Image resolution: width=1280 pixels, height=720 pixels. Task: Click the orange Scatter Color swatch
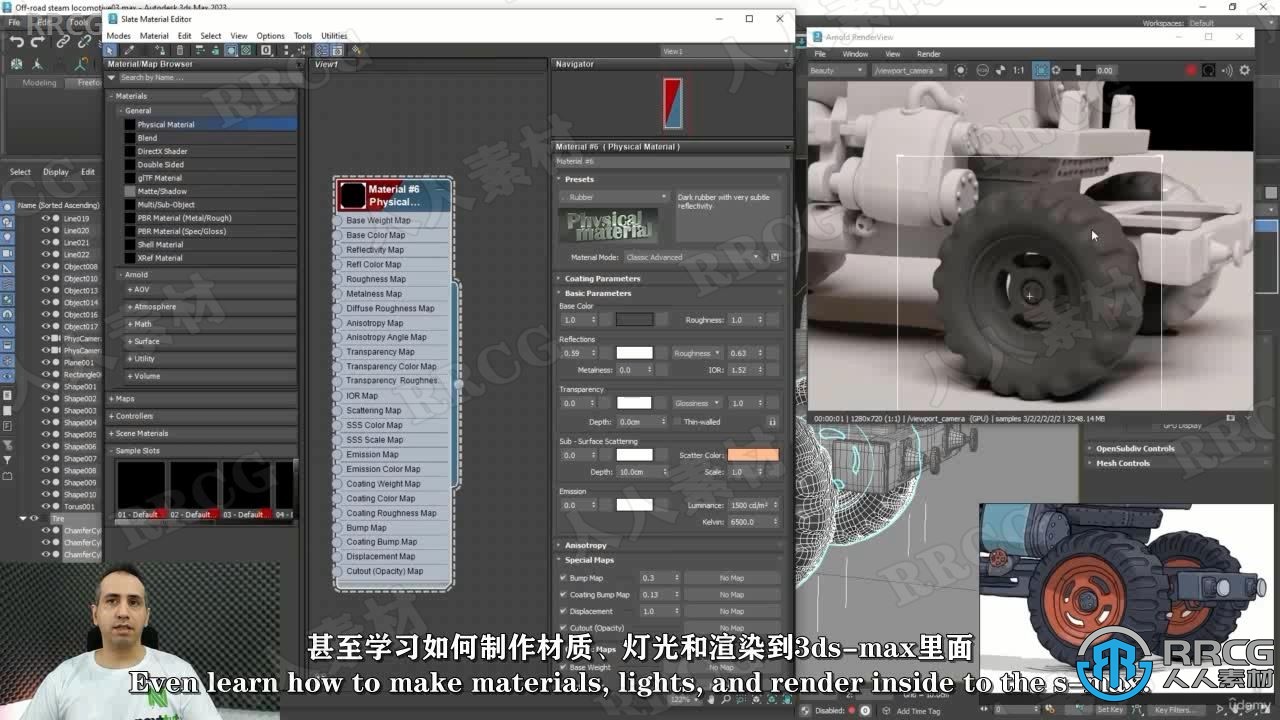pyautogui.click(x=753, y=455)
